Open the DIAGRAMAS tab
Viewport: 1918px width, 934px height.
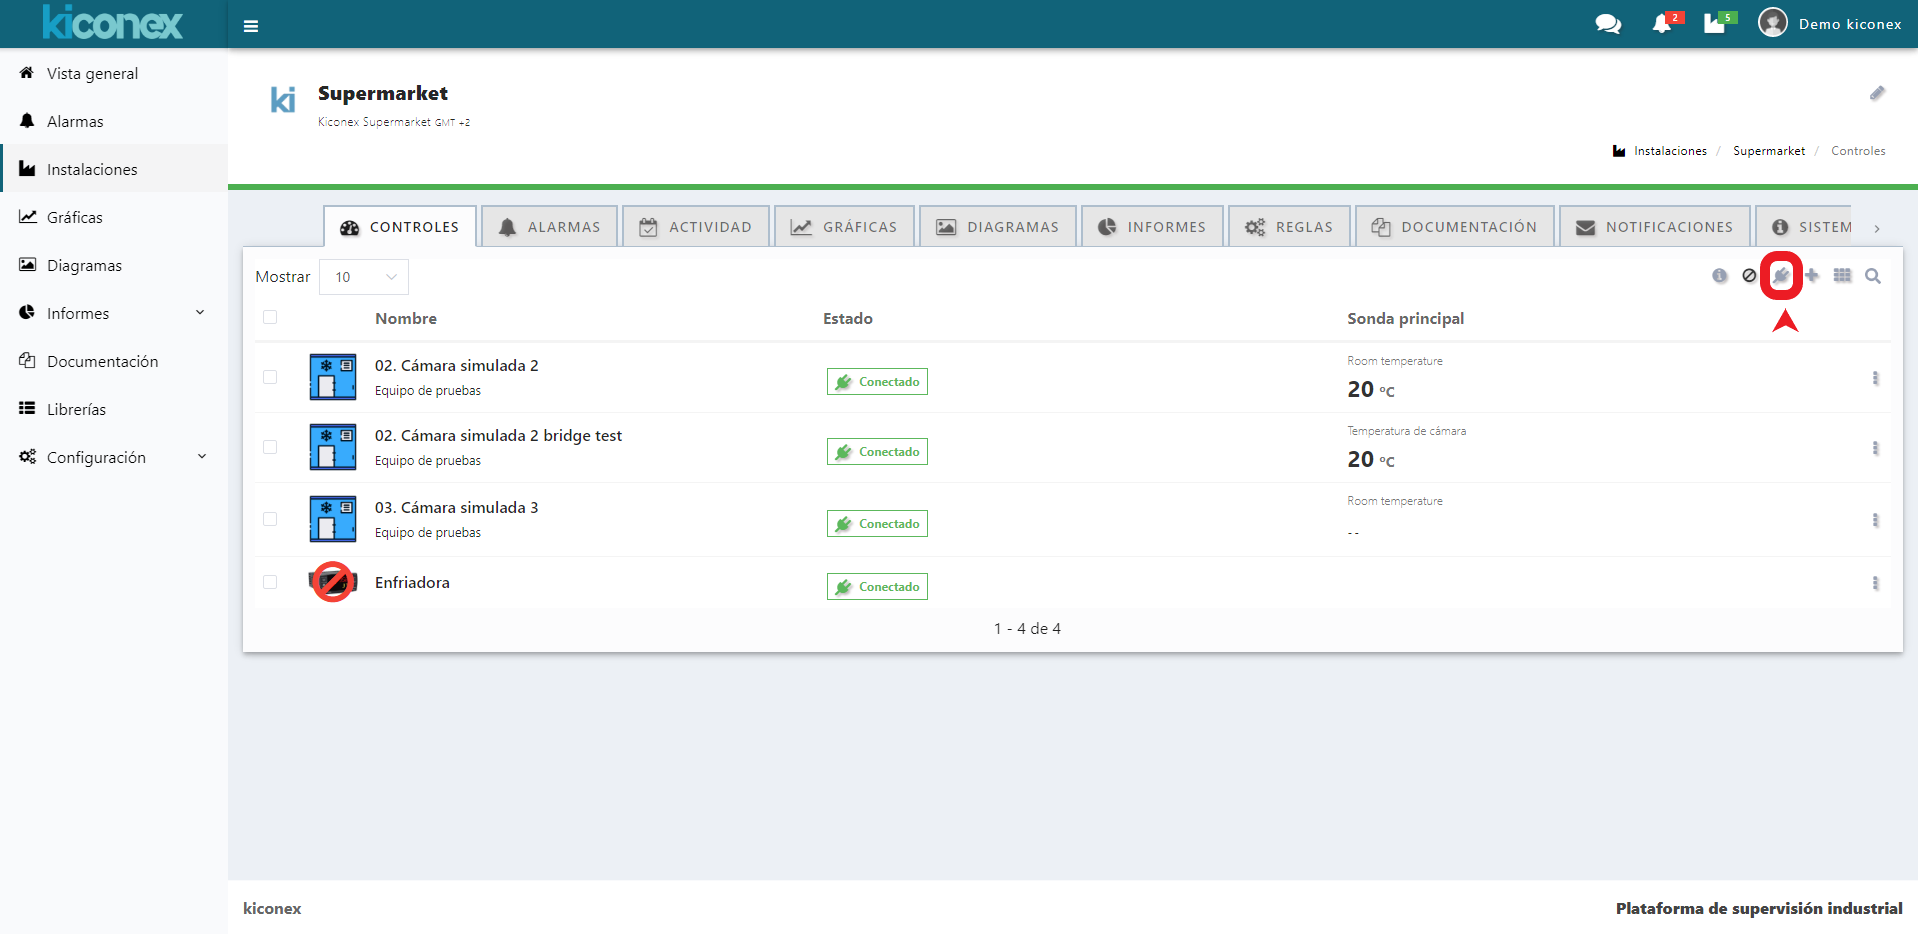998,227
